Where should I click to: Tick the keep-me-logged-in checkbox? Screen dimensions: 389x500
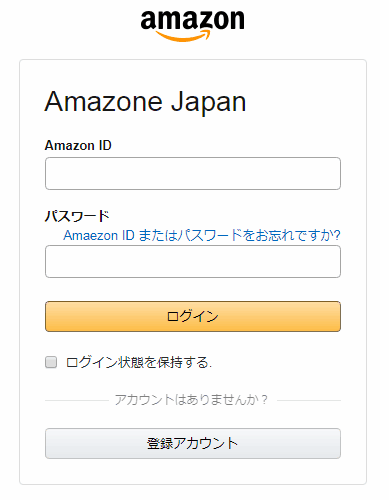click(x=51, y=362)
